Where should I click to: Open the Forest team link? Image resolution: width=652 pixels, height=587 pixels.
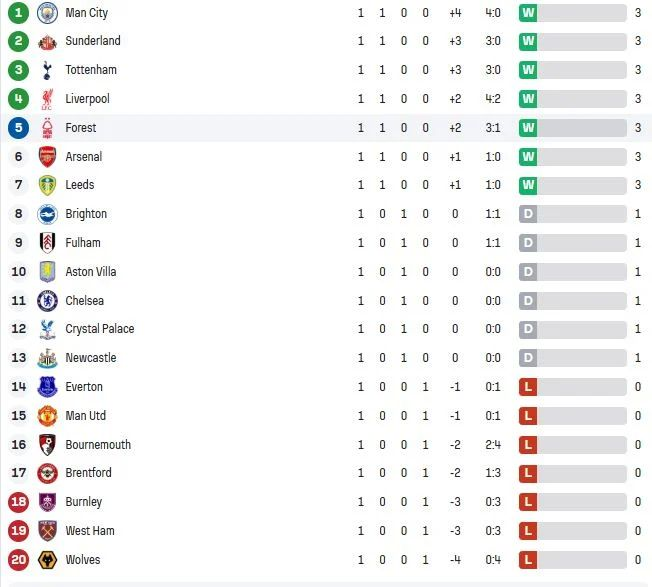click(x=81, y=128)
